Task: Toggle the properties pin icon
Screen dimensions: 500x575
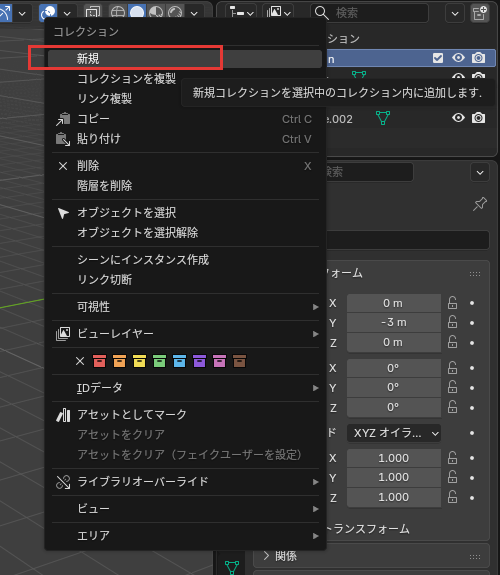Action: (480, 204)
